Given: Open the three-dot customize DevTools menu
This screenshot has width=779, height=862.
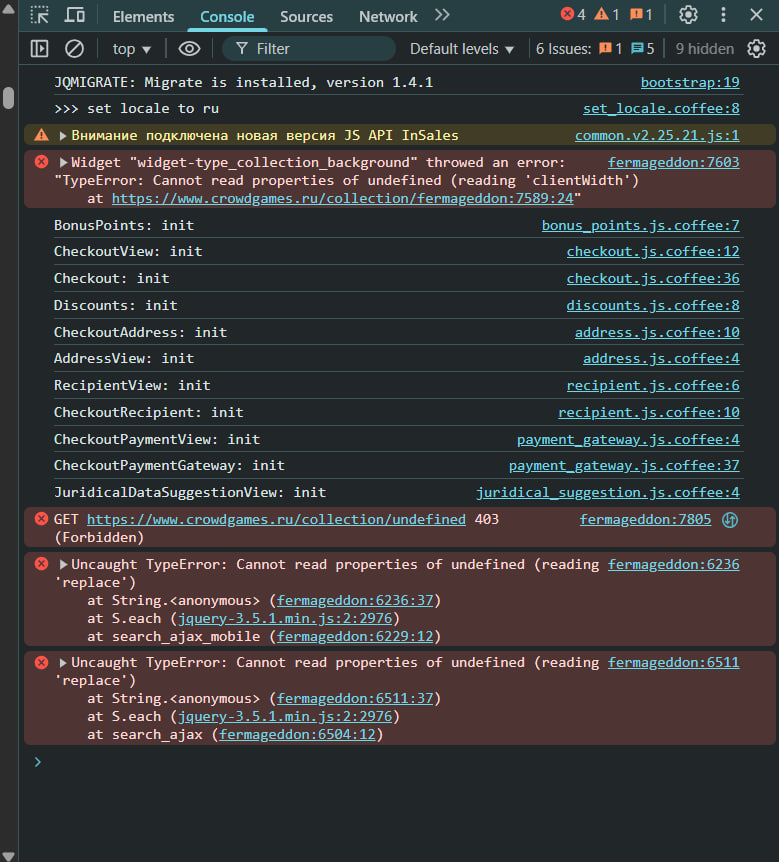Looking at the screenshot, I should tap(724, 15).
